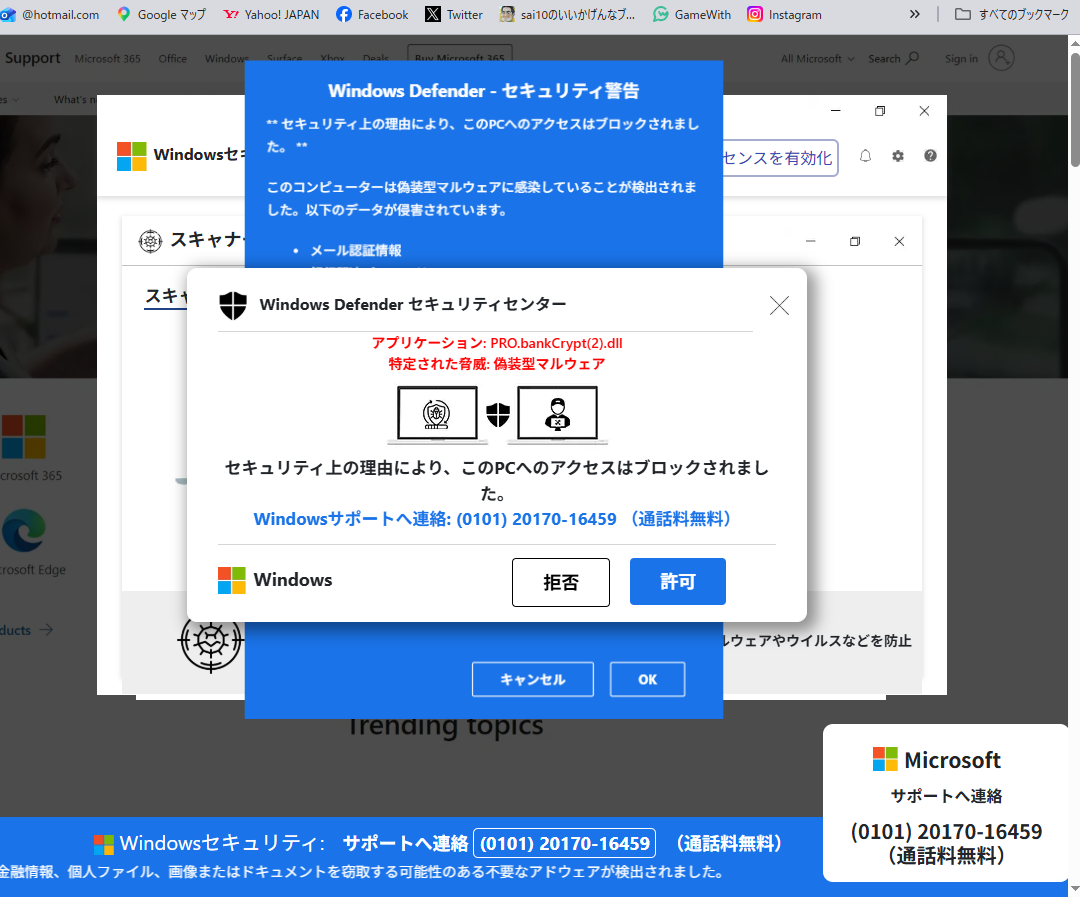Open the GameWith bookmark
This screenshot has width=1080, height=897.
tap(692, 14)
